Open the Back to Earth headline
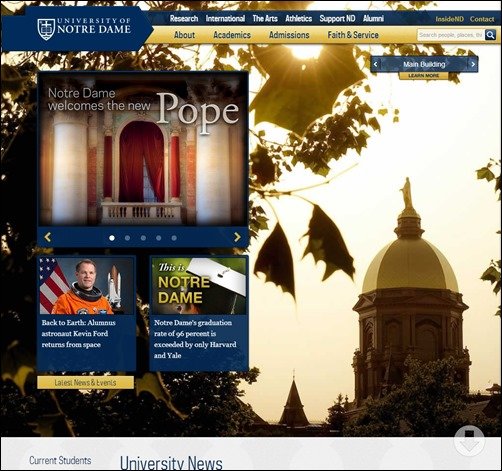This screenshot has height=471, width=502. click(x=78, y=333)
